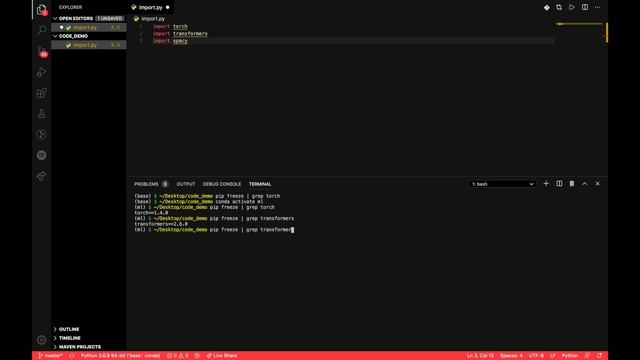Select language mode 'Python' in status bar
Viewport: 640px width, 360px height.
(570, 356)
